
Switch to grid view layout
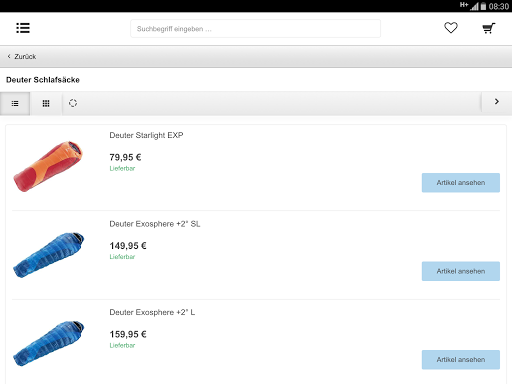[46, 104]
